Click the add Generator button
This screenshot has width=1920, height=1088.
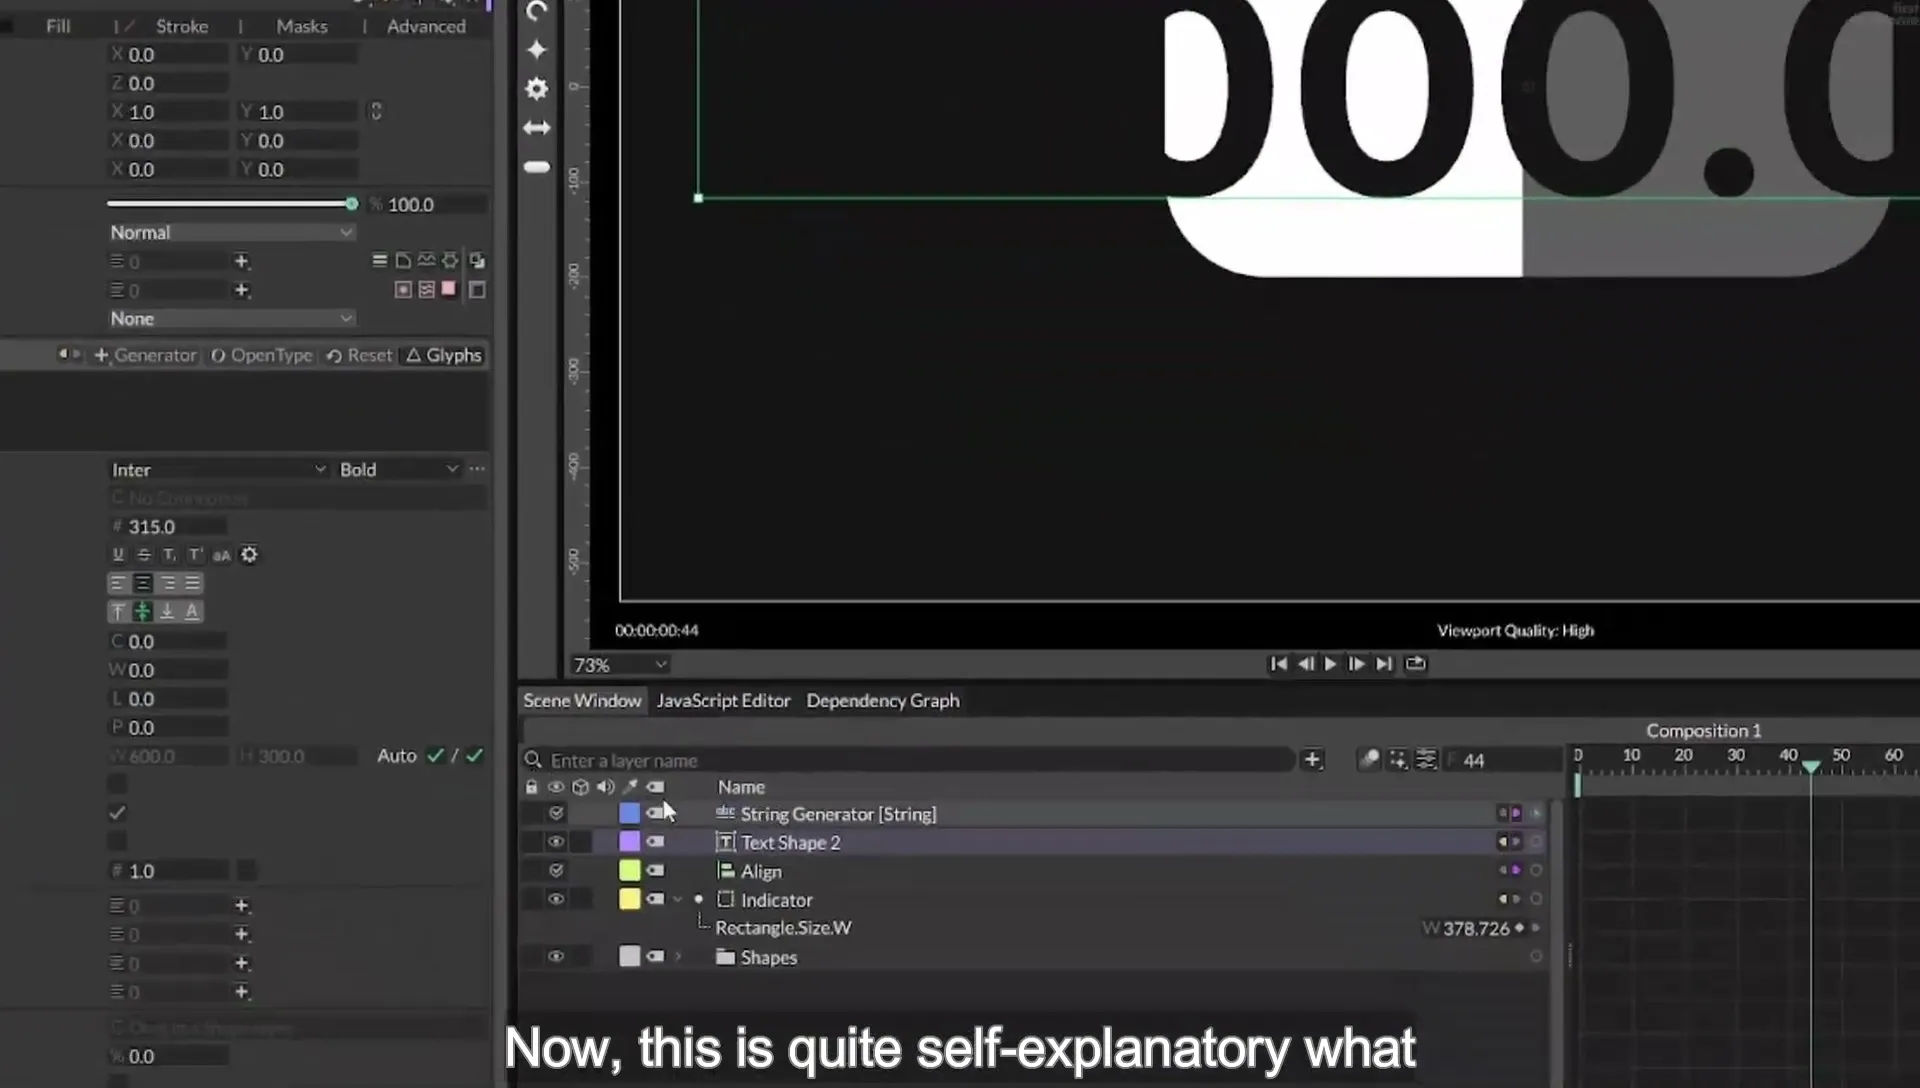pyautogui.click(x=146, y=355)
